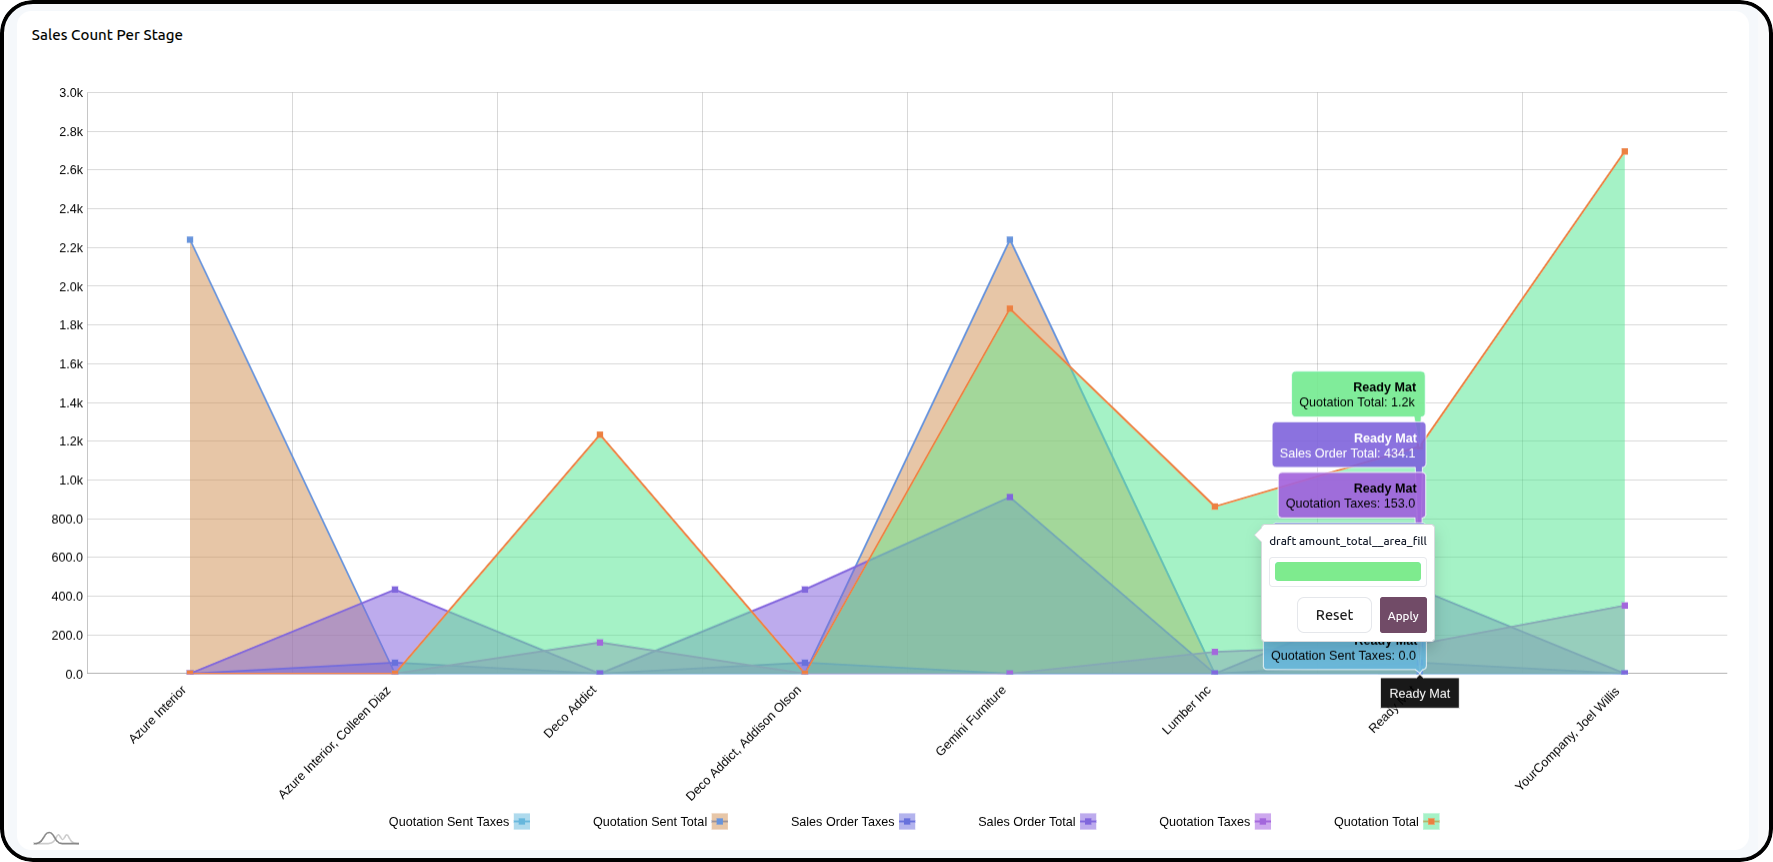Click the blue peak point for Gemini Furniture
The height and width of the screenshot is (862, 1773).
1010,240
